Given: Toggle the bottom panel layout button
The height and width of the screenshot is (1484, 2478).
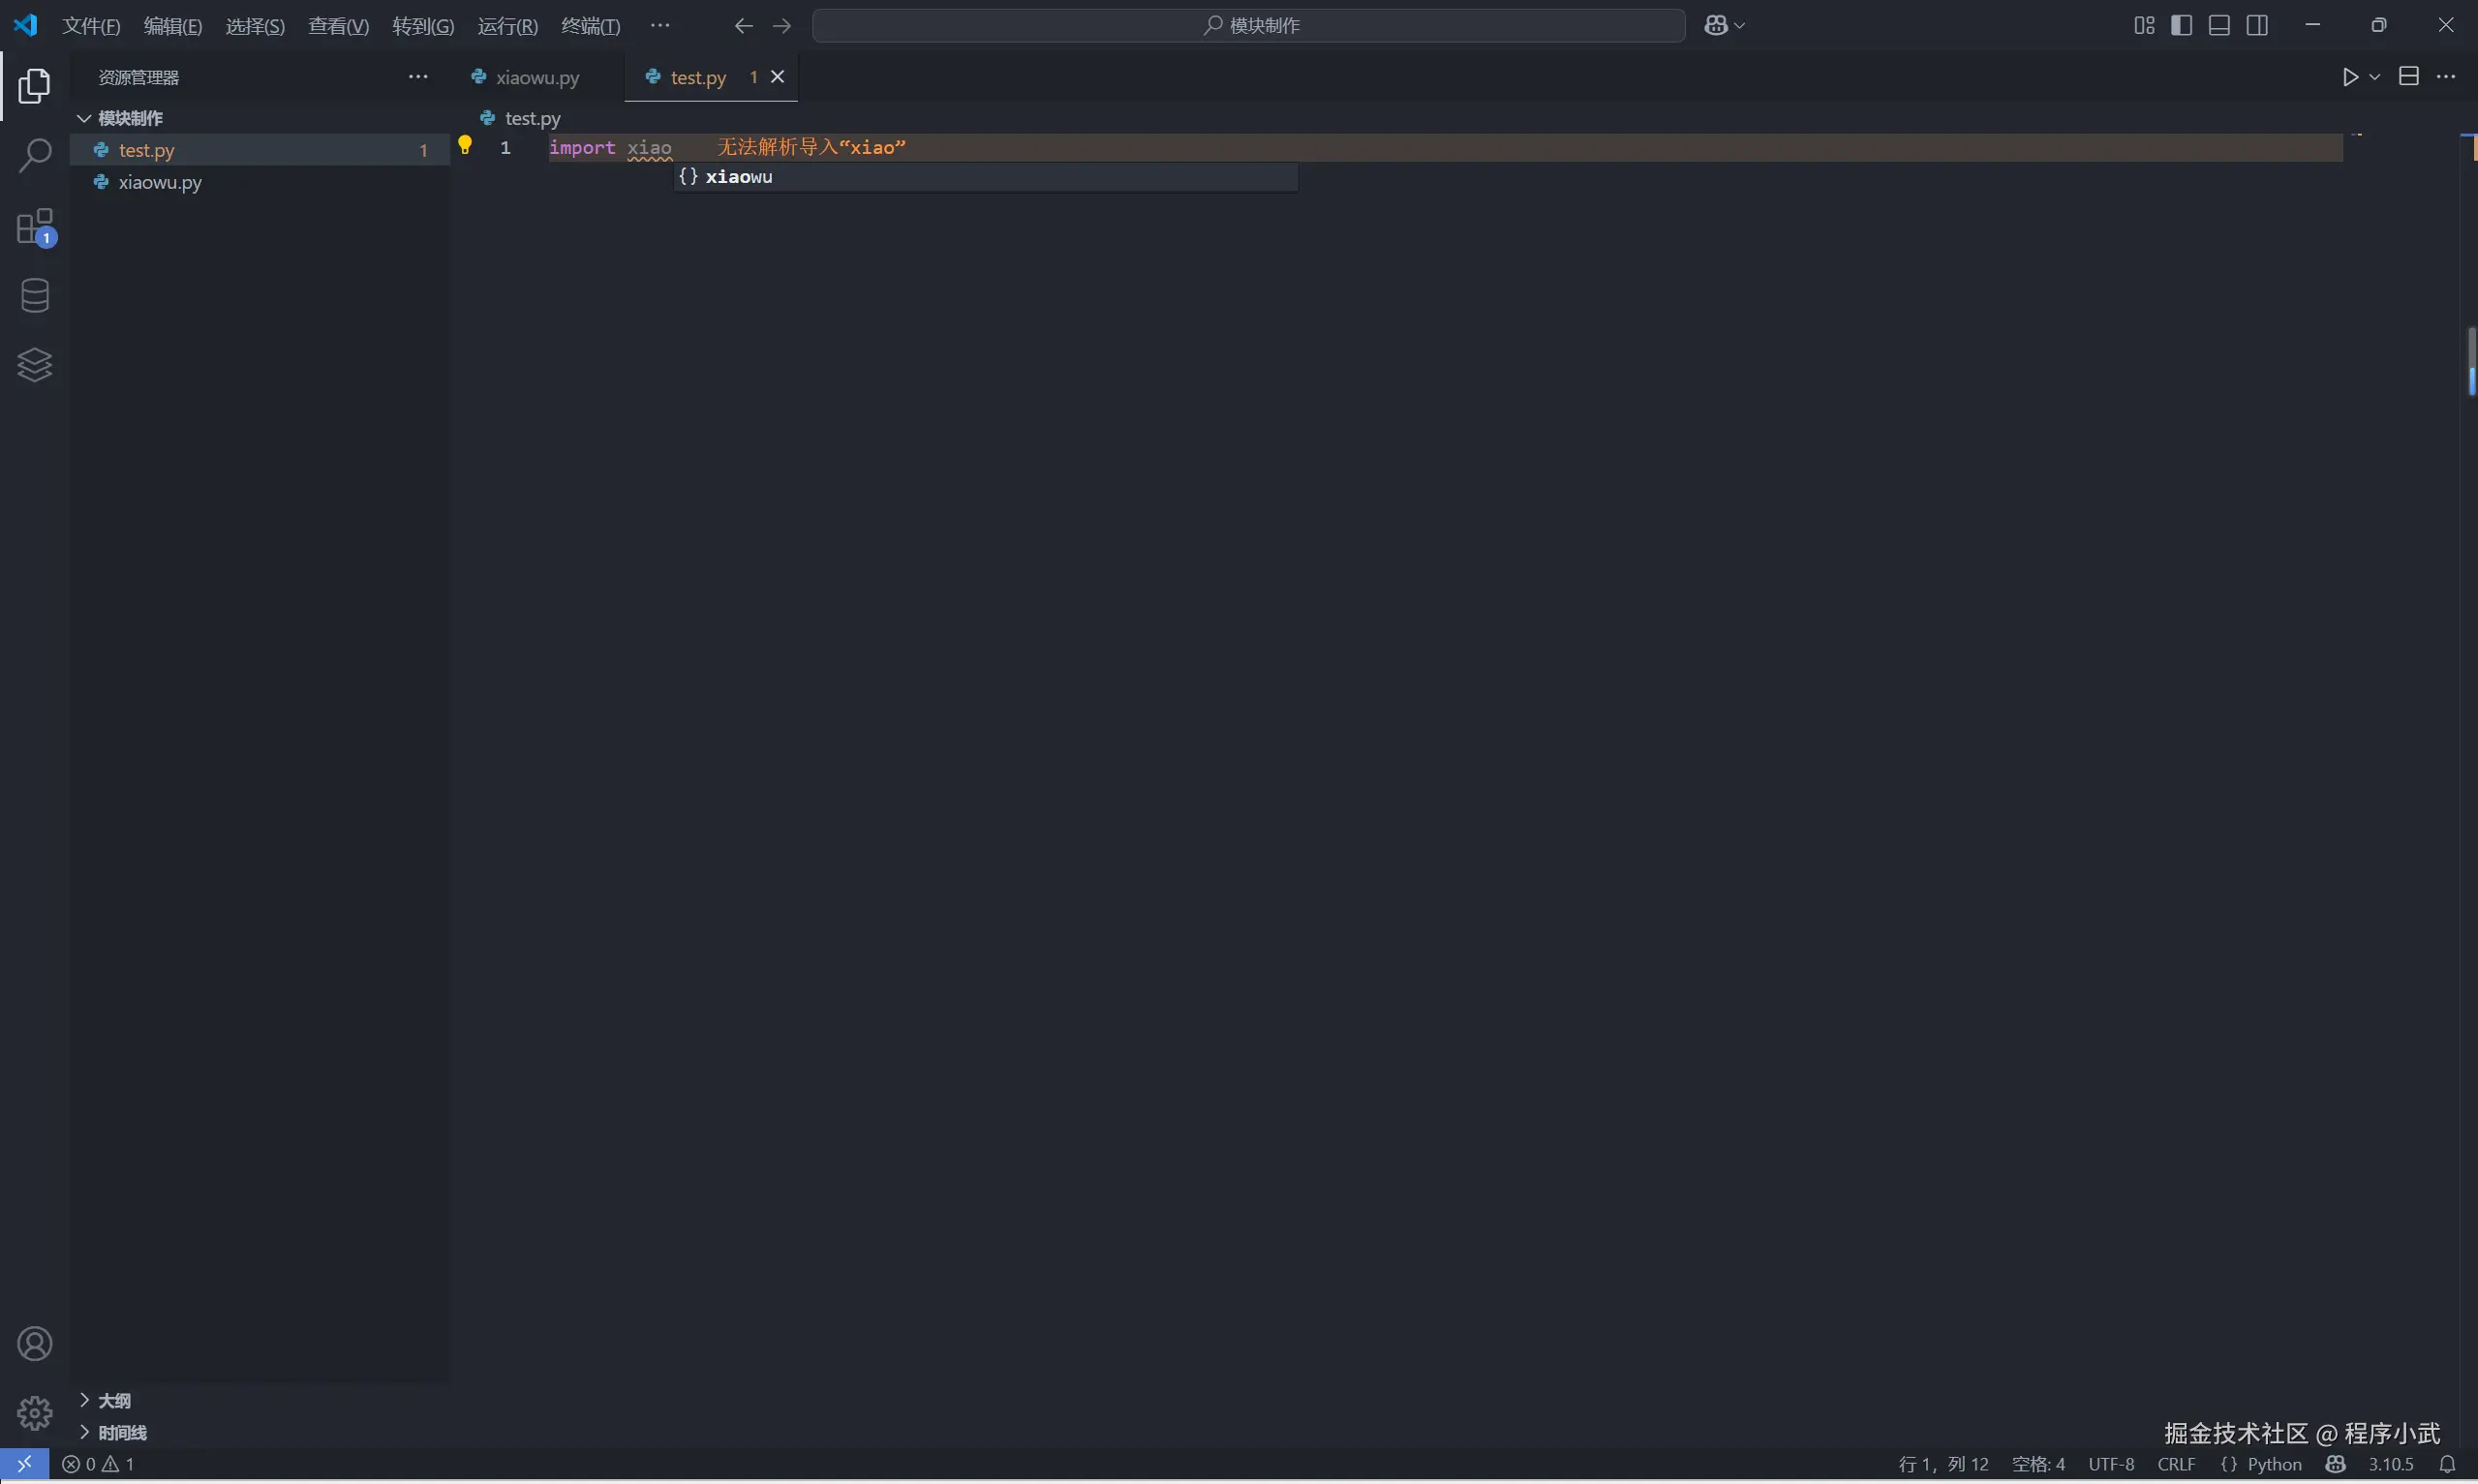Looking at the screenshot, I should tap(2219, 25).
